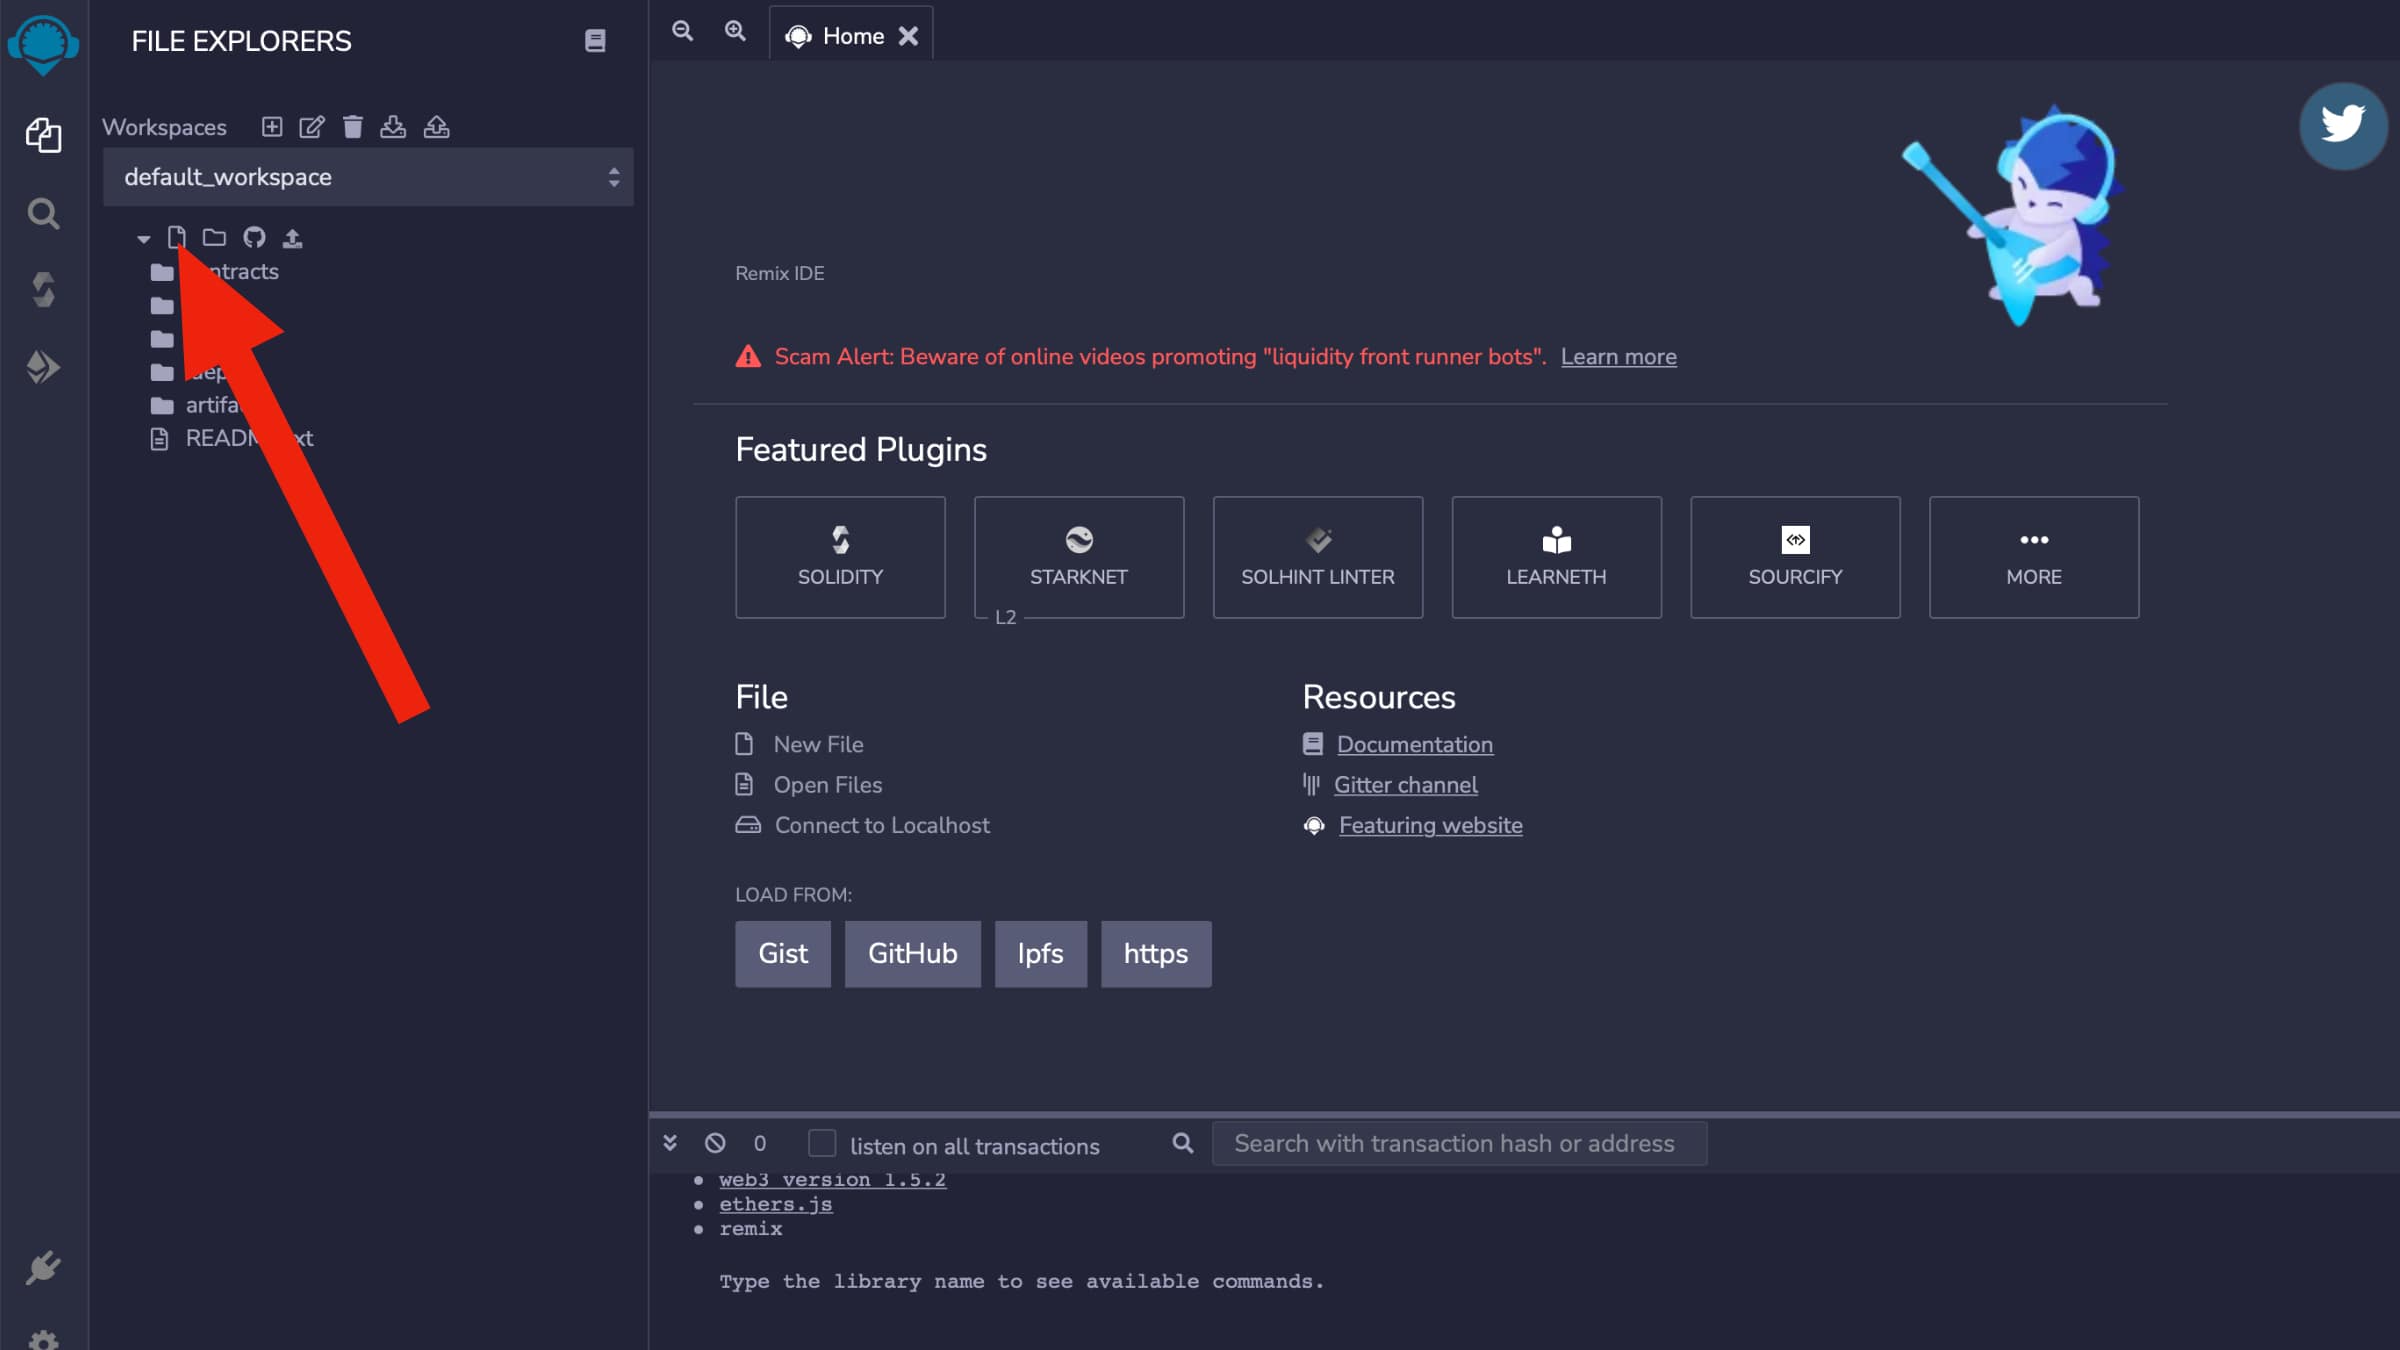Open the plugin manager plug icon
The height and width of the screenshot is (1350, 2400).
43,1268
